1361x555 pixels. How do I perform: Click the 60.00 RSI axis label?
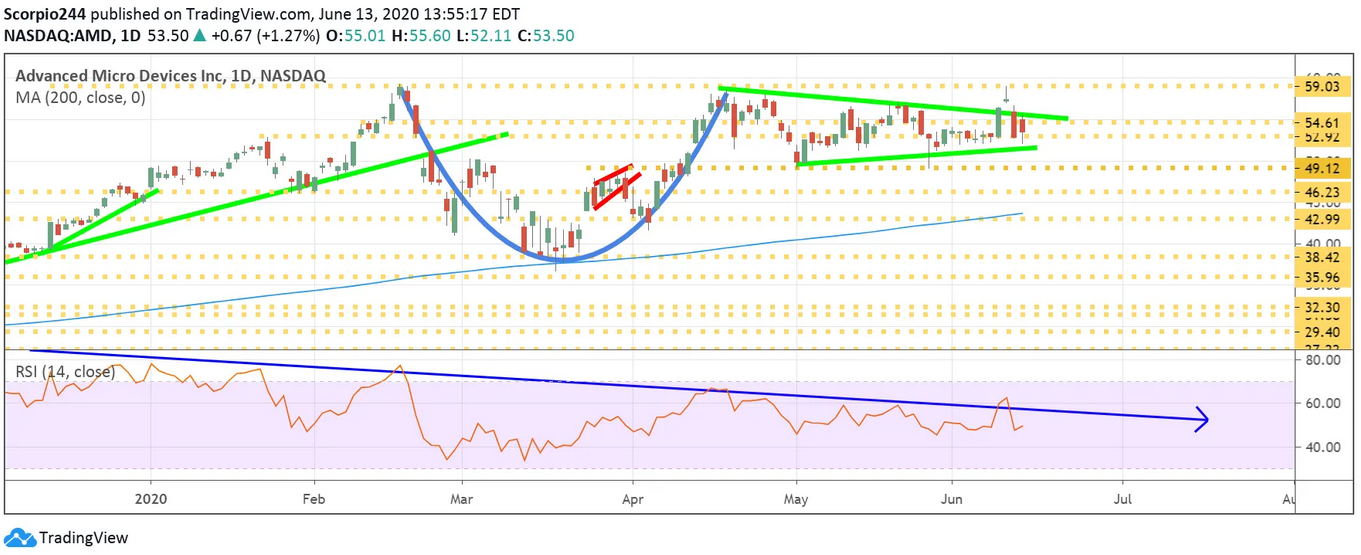click(x=1321, y=403)
